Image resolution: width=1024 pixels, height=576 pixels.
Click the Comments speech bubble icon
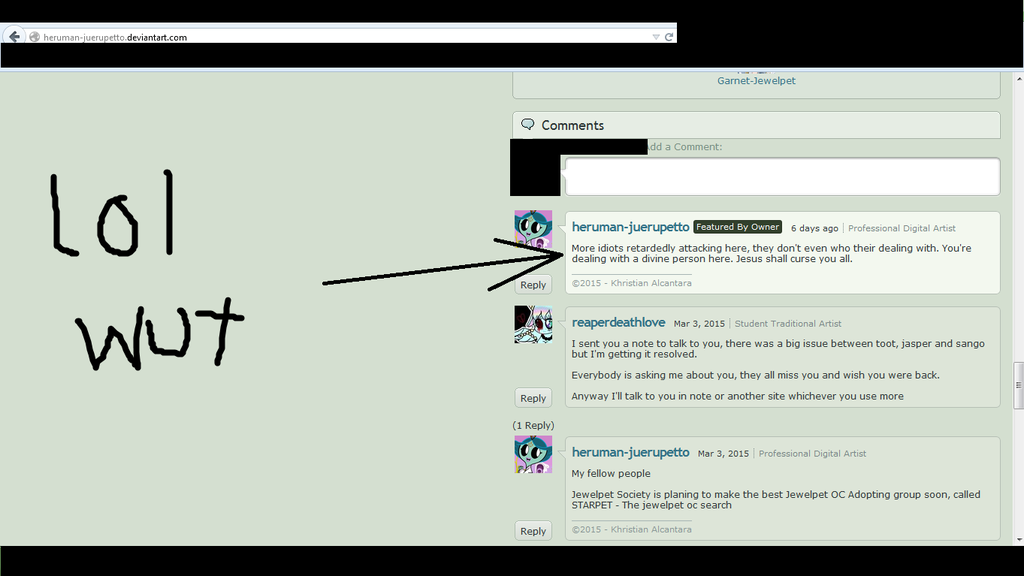[x=528, y=125]
